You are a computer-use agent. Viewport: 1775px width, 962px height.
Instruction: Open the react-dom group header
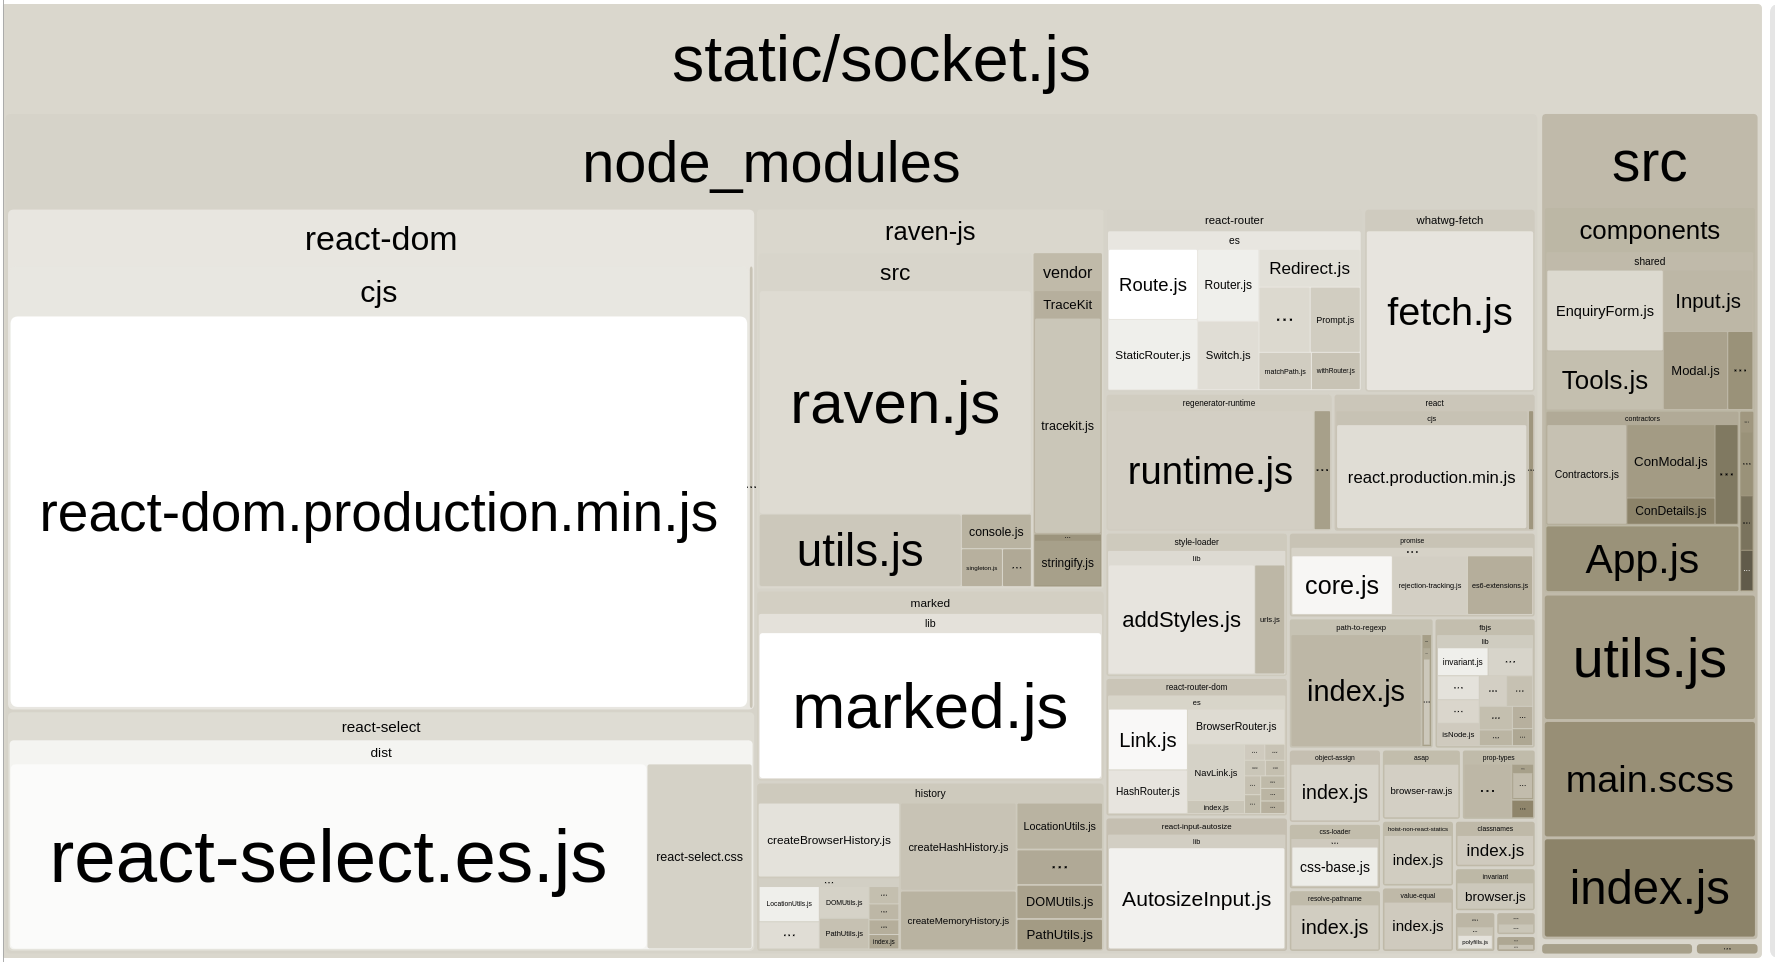pyautogui.click(x=380, y=239)
